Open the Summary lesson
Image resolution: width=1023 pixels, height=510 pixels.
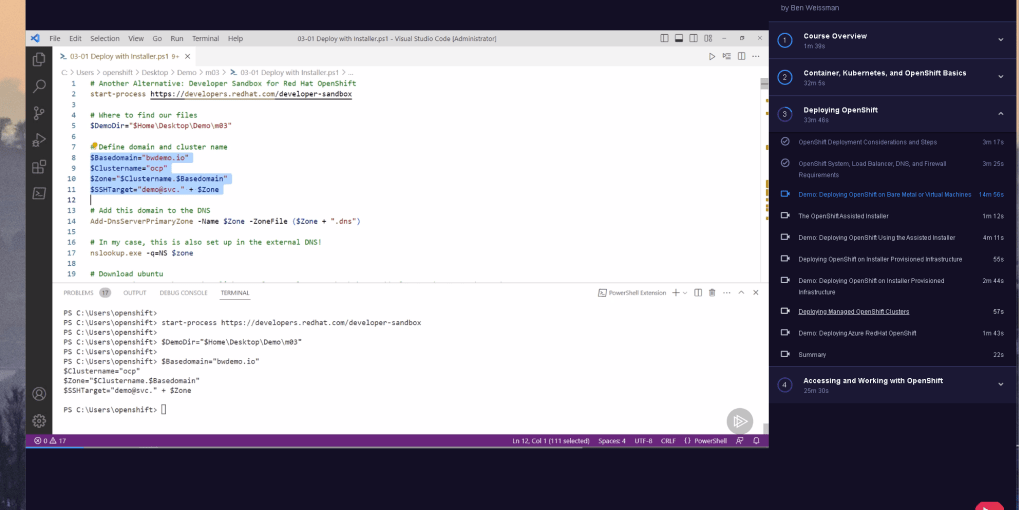coord(812,355)
